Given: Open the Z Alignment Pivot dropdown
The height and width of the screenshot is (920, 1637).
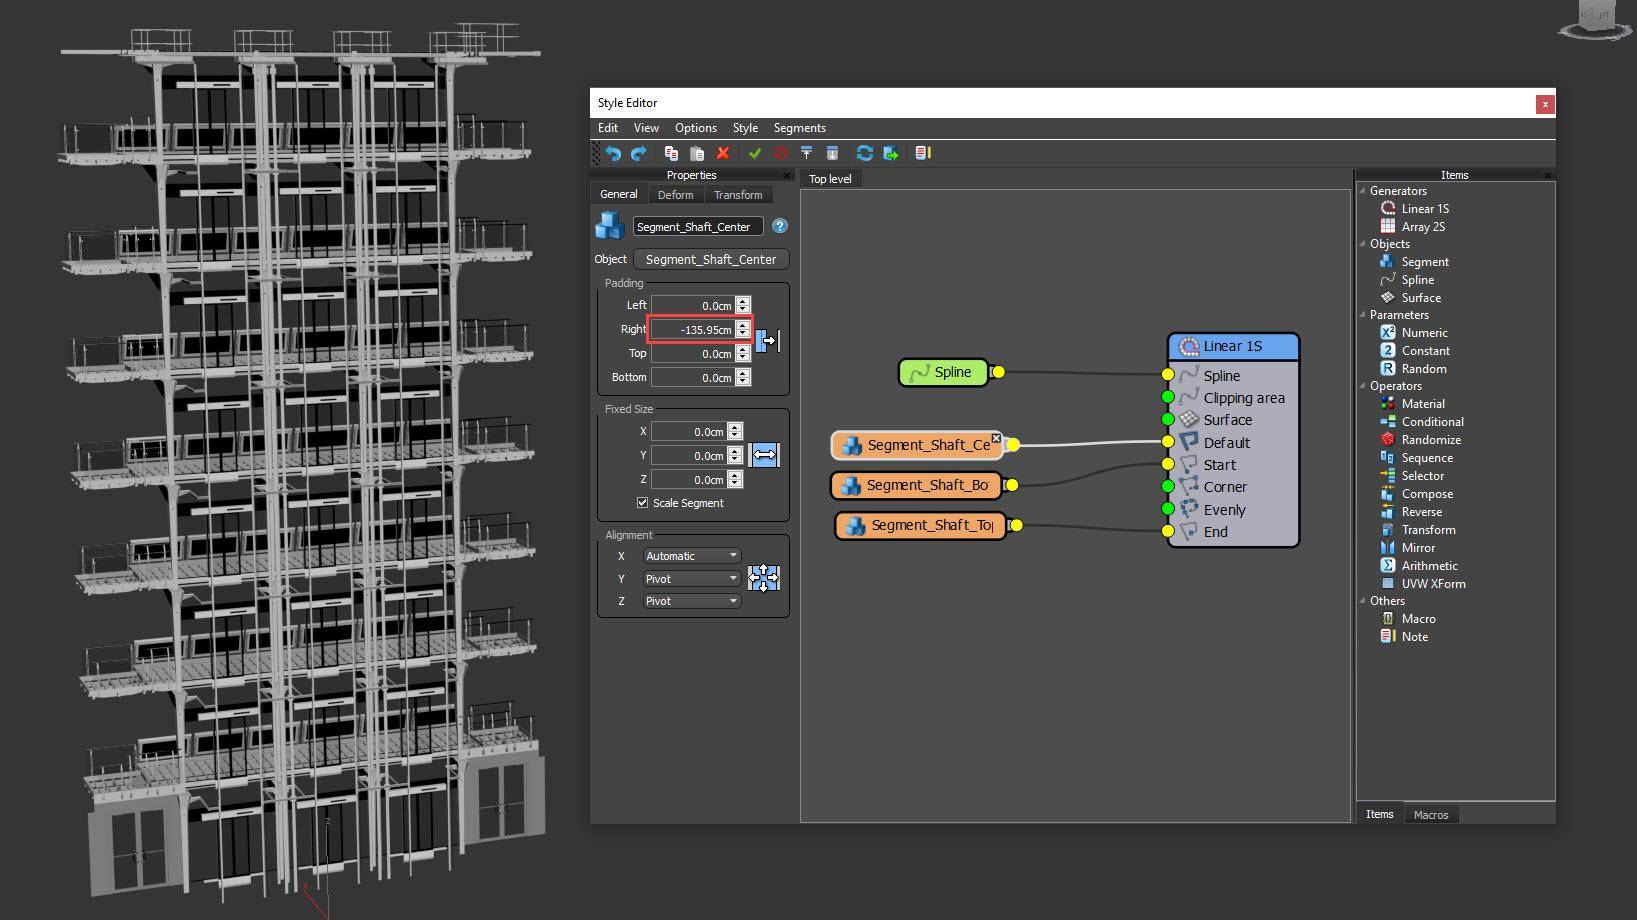Looking at the screenshot, I should pos(691,600).
